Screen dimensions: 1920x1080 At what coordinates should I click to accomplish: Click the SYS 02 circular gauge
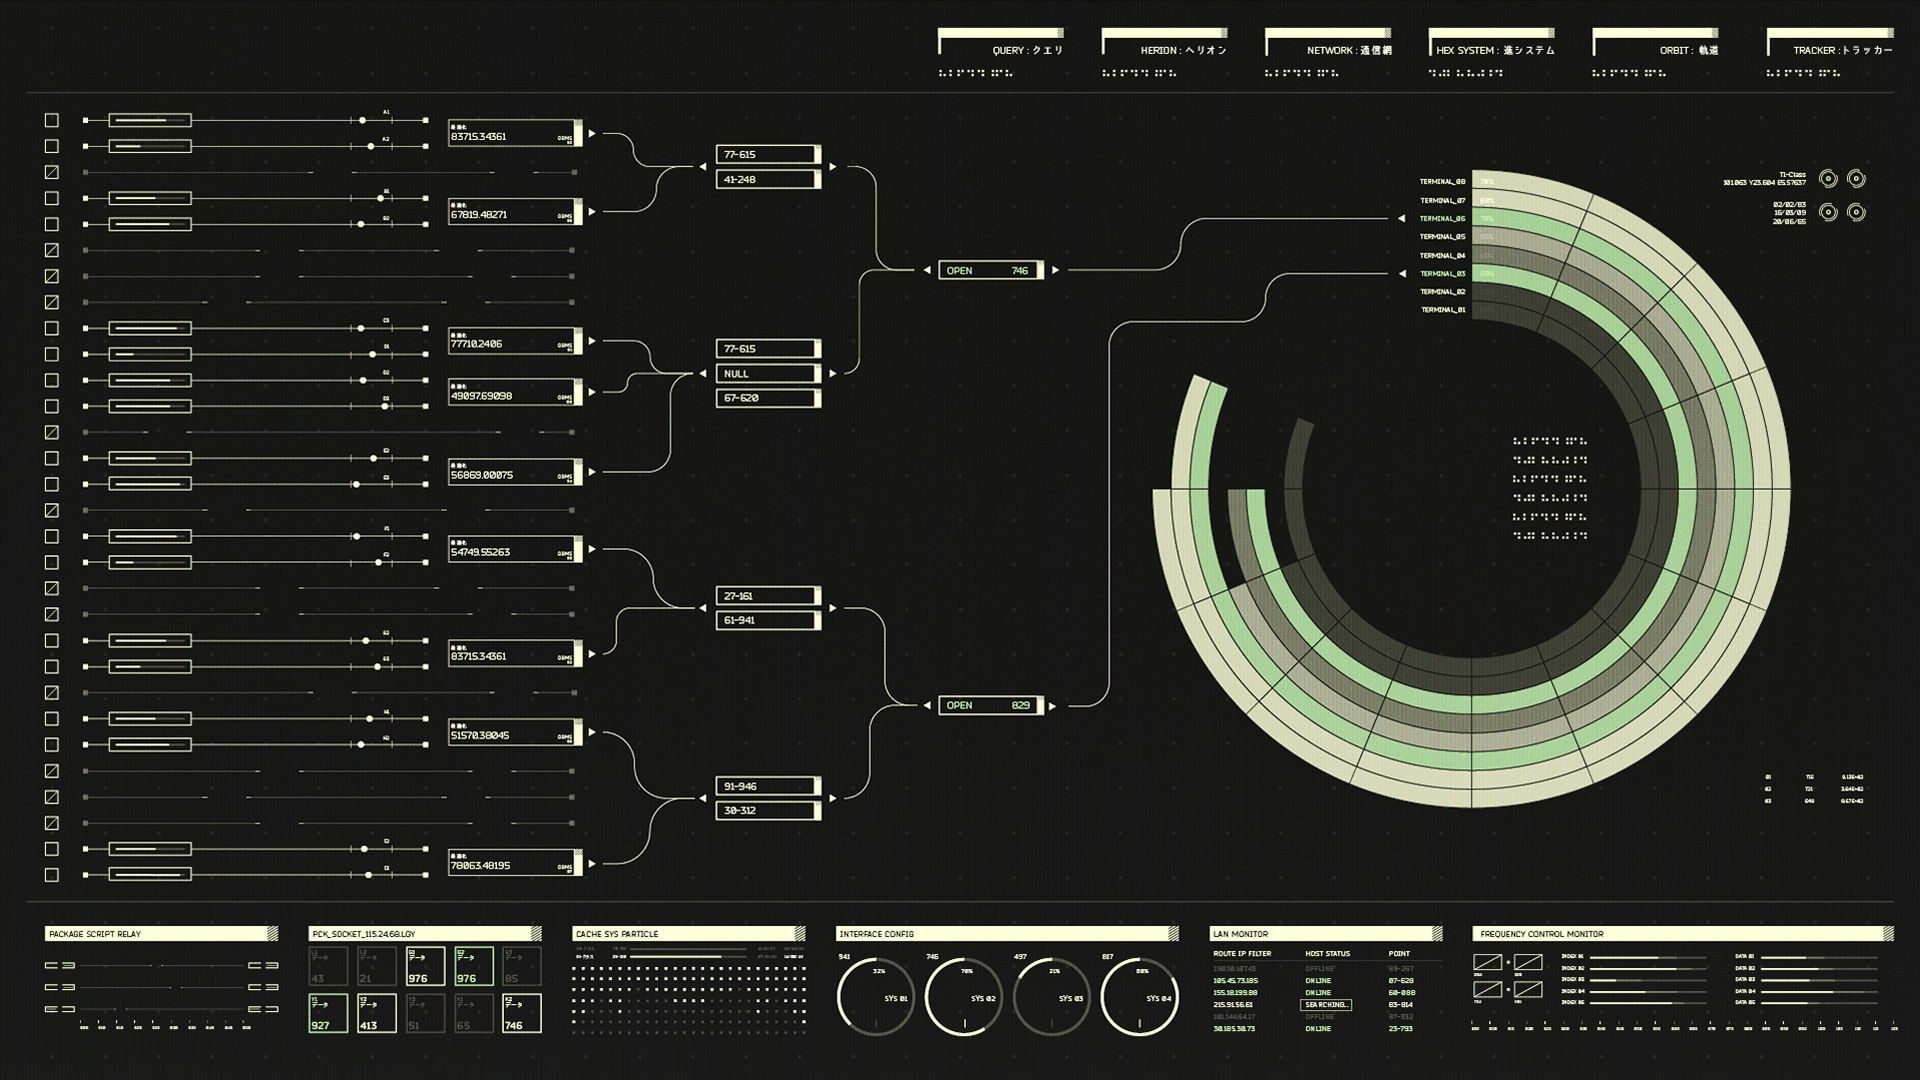pos(963,998)
